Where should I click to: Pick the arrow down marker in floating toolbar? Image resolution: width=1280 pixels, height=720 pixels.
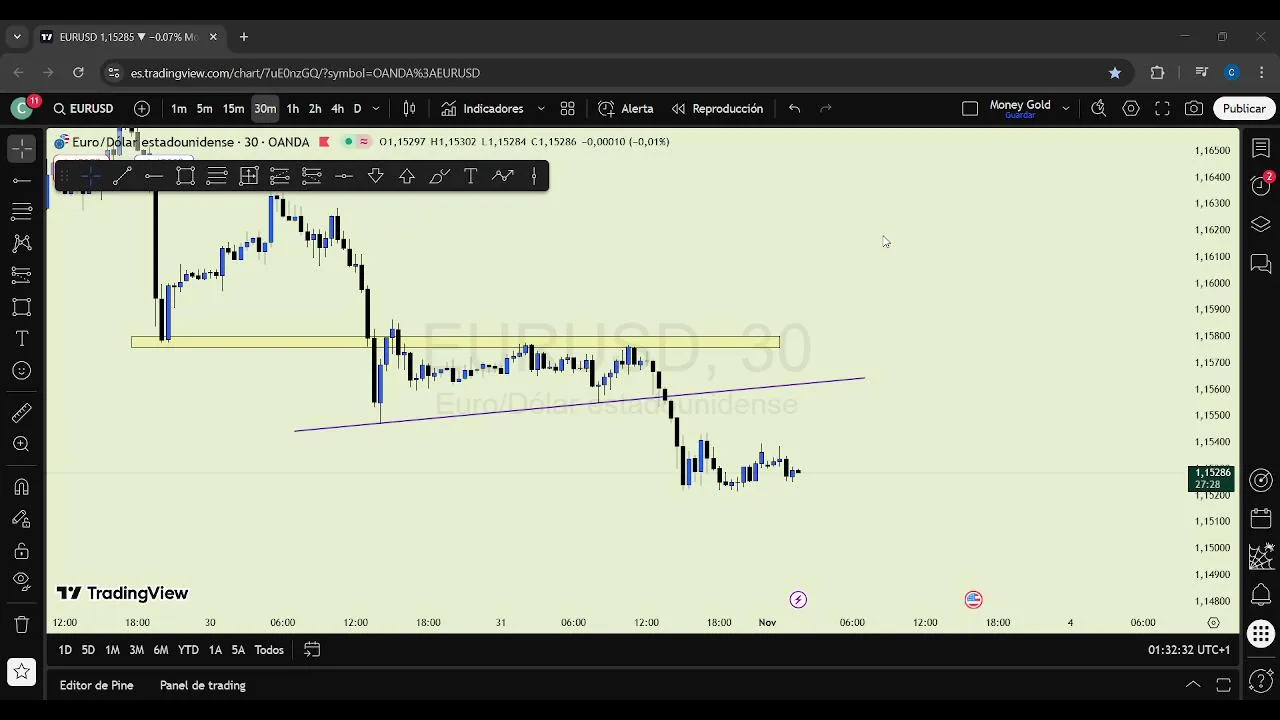pos(375,177)
